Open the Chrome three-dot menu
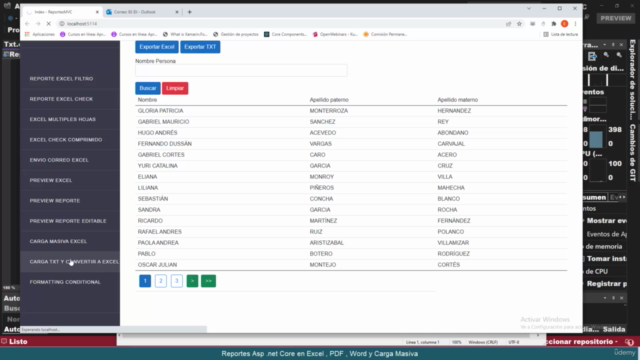640x360 pixels. tap(576, 24)
